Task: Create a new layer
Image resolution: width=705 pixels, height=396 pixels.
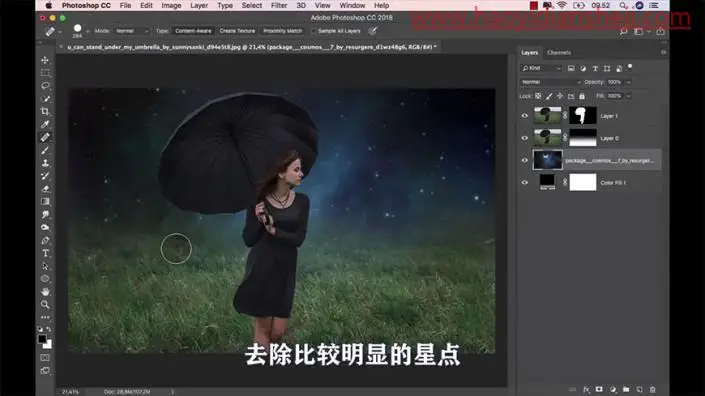Action: pos(639,389)
